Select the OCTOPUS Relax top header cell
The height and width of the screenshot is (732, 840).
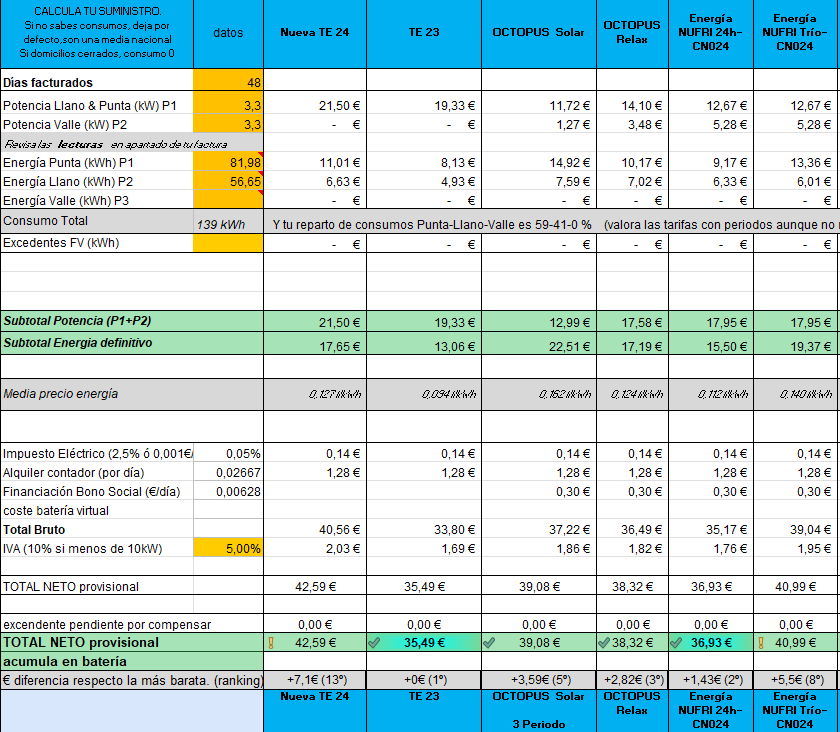(633, 34)
